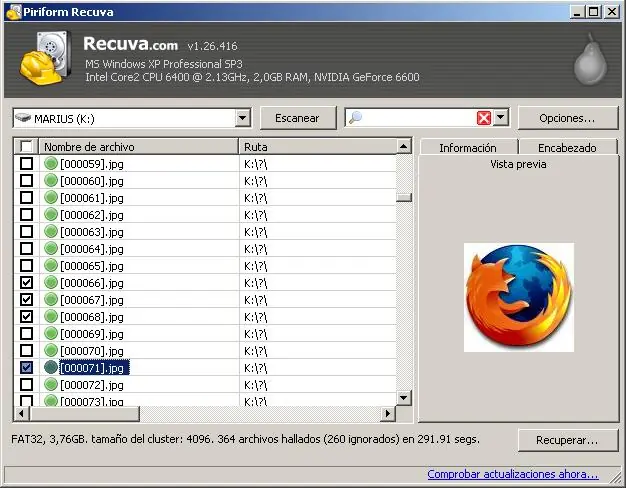626x488 pixels.
Task: Click green status dot of [000070].jpg
Action: [51, 350]
